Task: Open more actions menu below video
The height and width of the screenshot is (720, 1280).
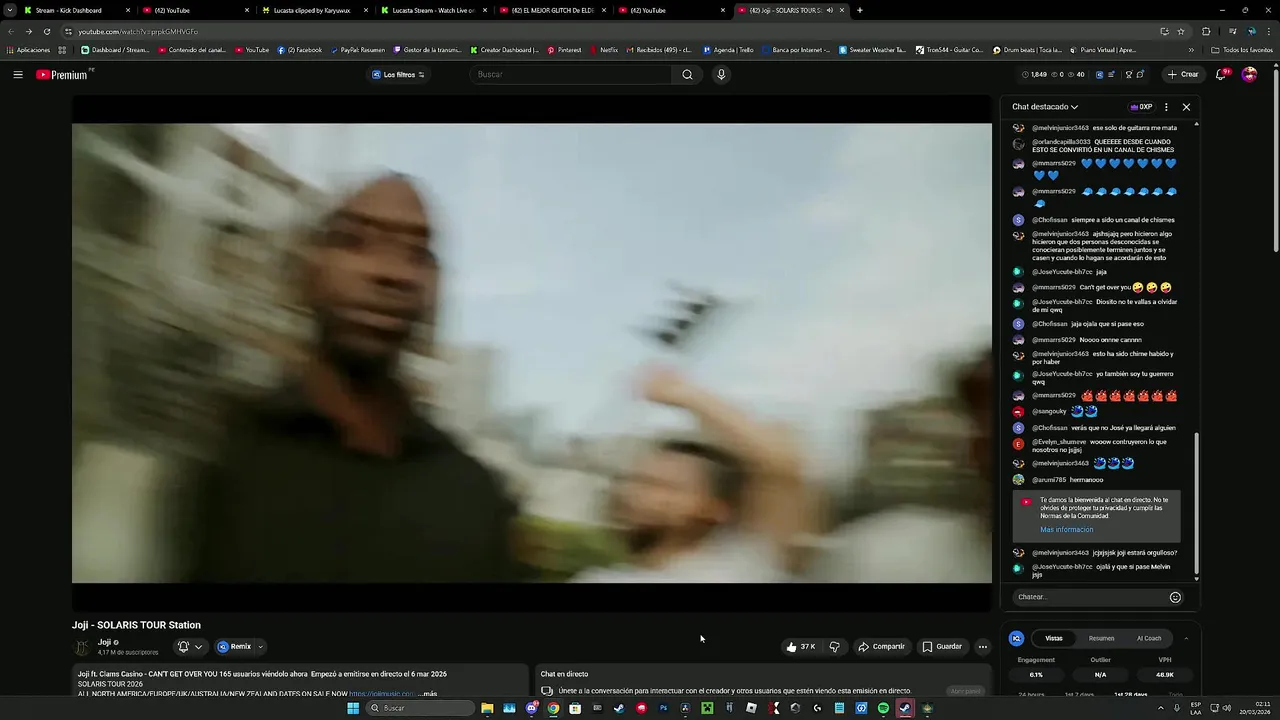Action: [982, 646]
